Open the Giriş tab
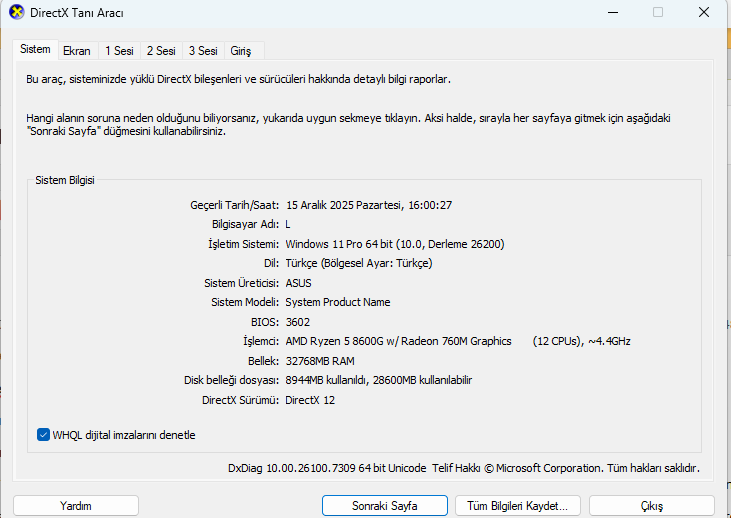The image size is (731, 518). pos(241,51)
